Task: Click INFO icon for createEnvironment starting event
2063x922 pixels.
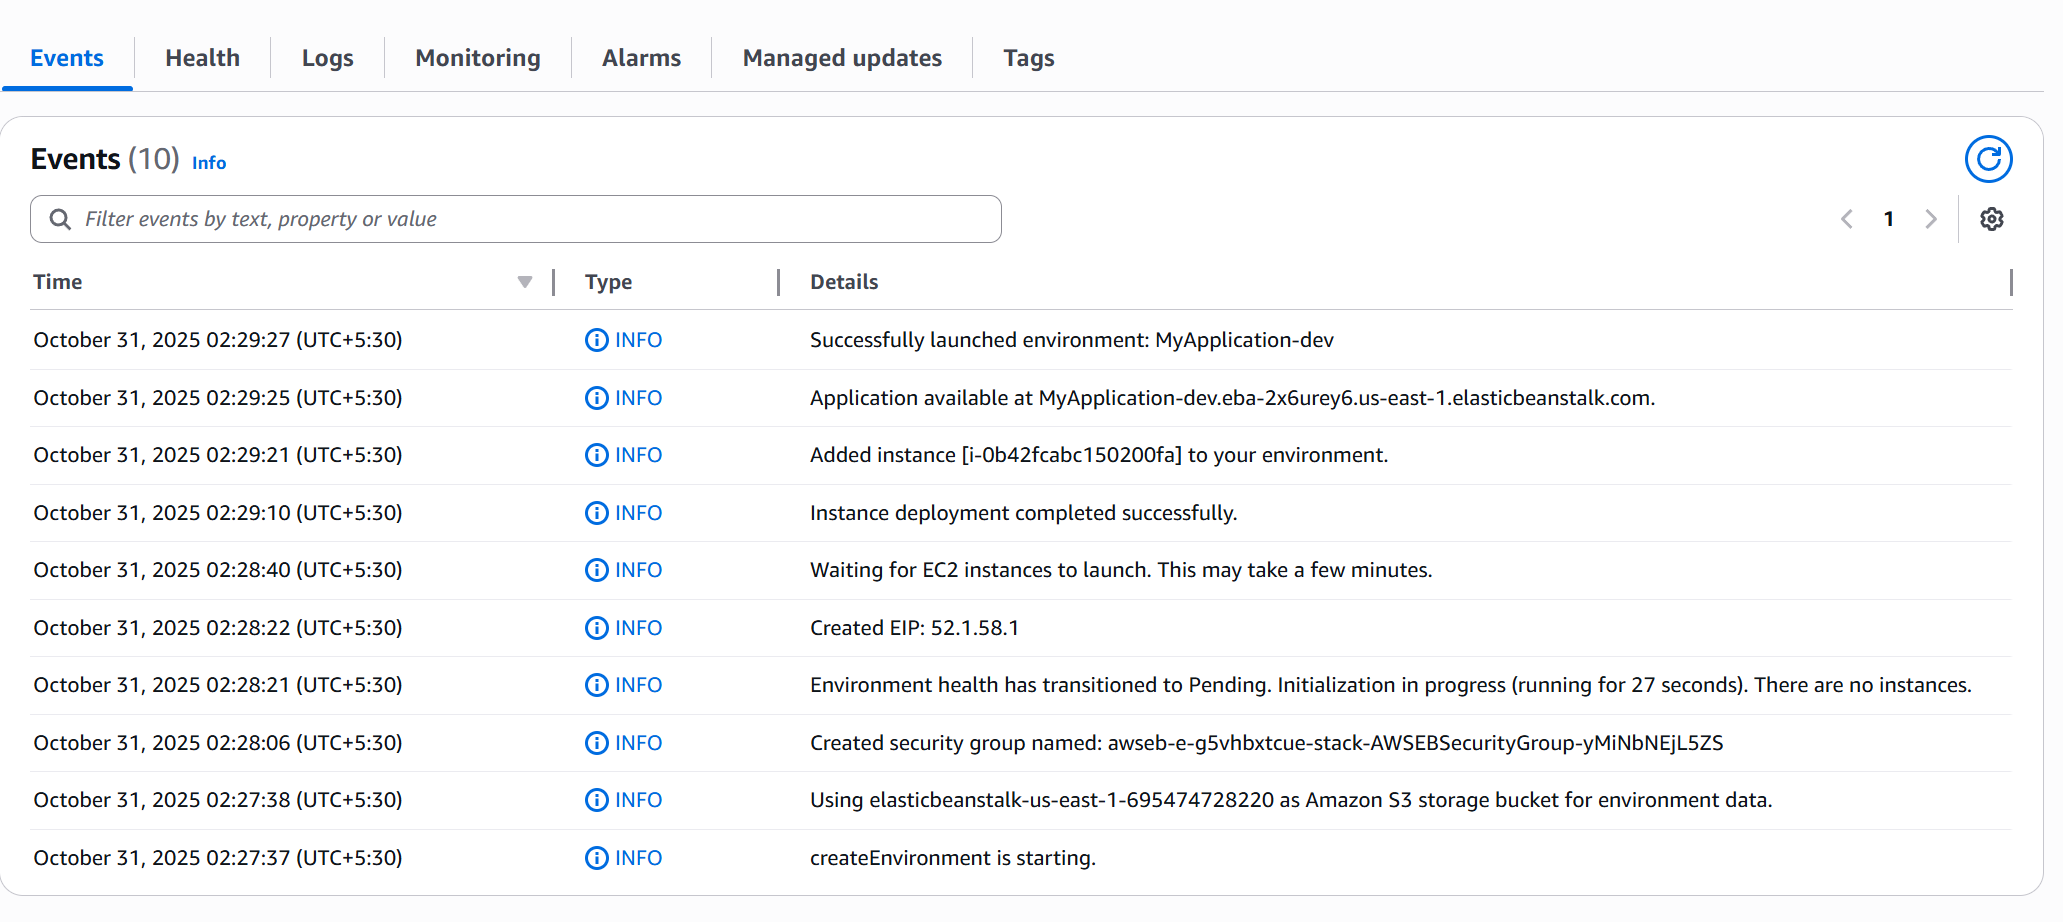Action: 596,858
